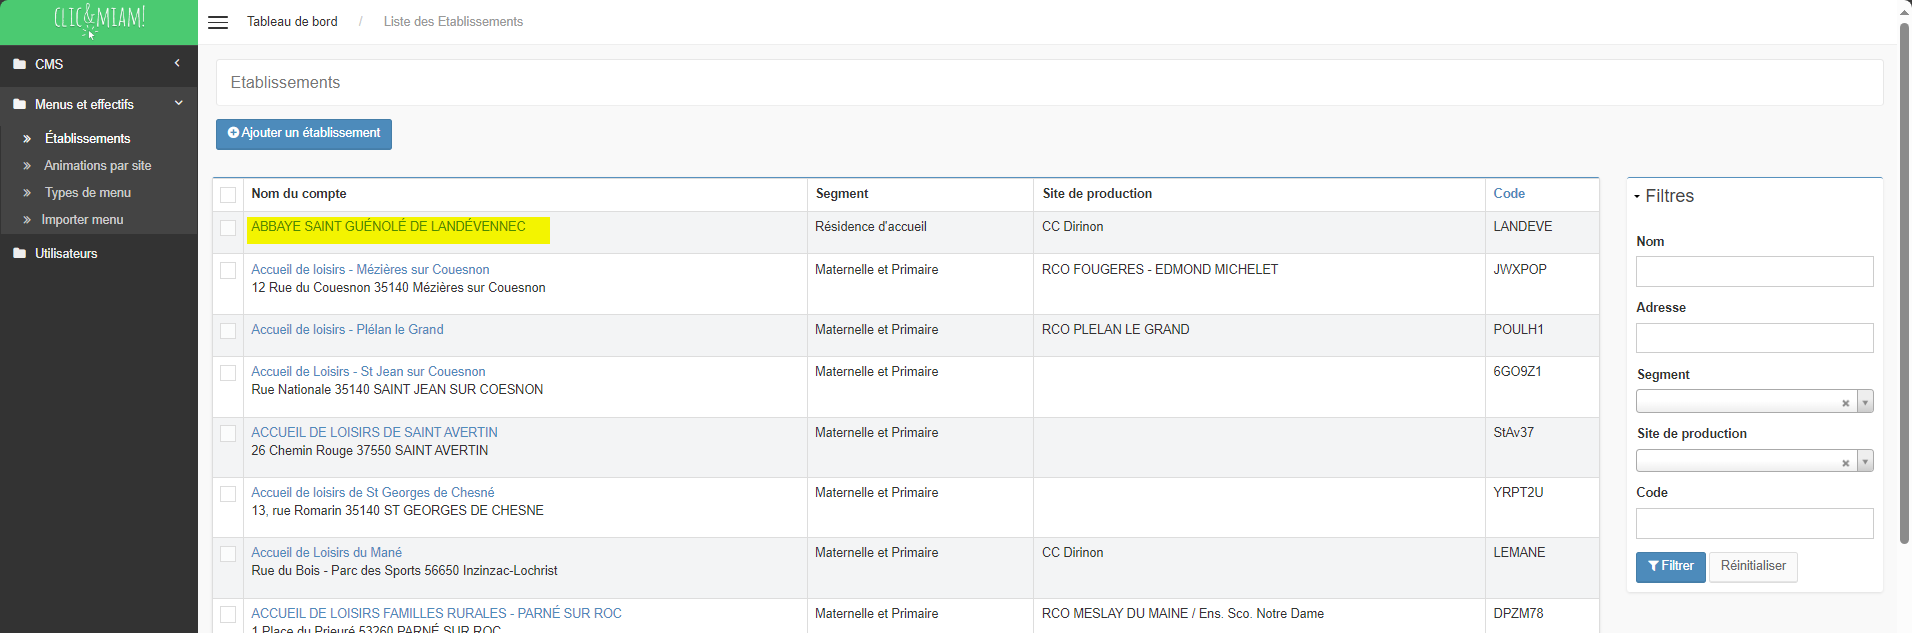The height and width of the screenshot is (633, 1912).
Task: Open the Site de production dropdown arrow
Action: (1865, 461)
